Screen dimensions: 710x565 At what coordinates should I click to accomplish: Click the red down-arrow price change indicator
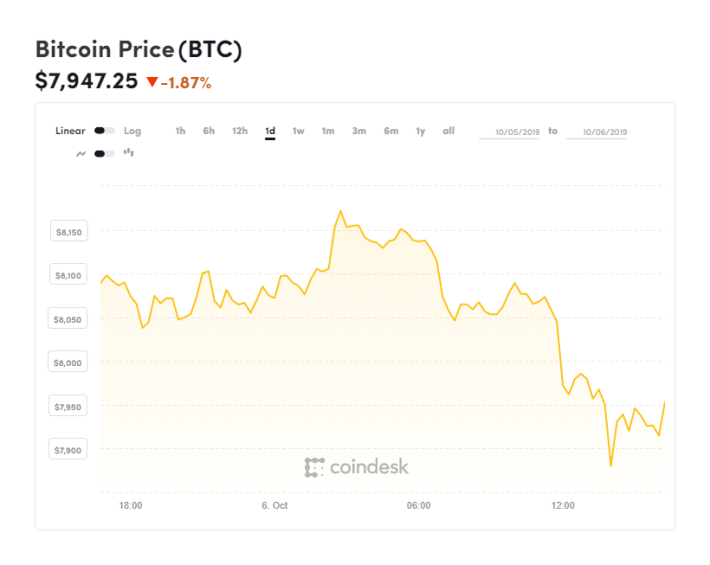pyautogui.click(x=152, y=82)
